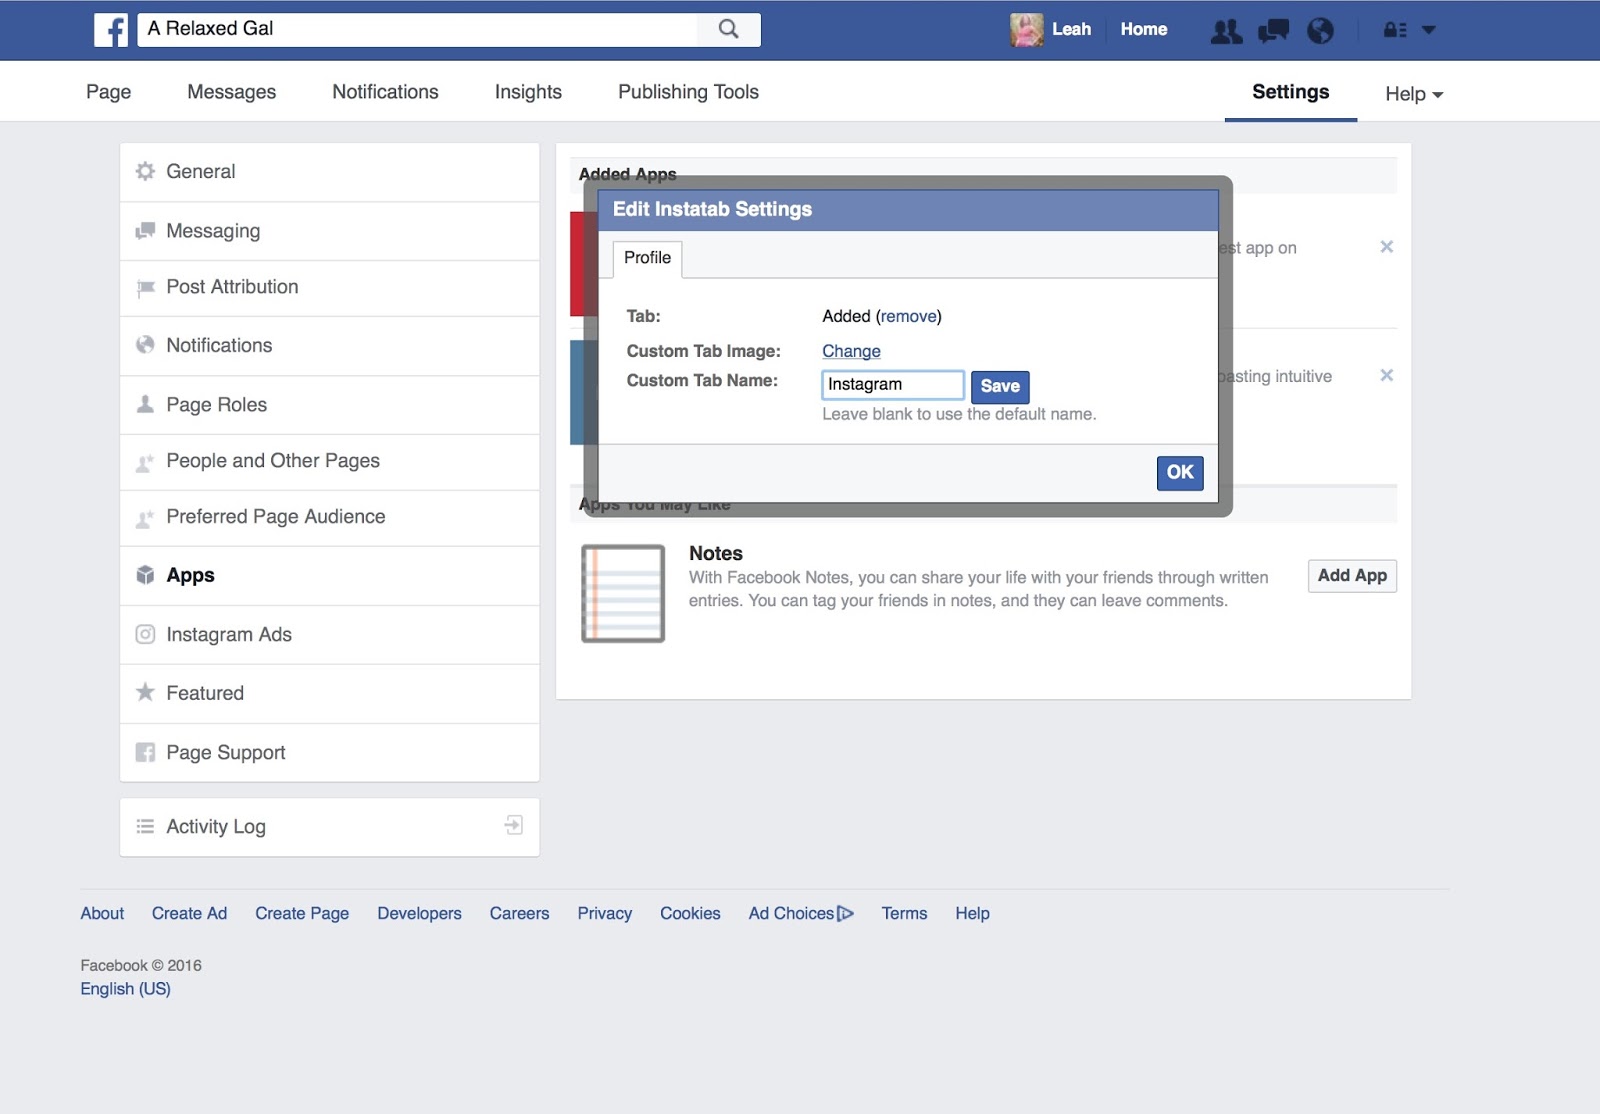Go to the Insights tab

coord(528,92)
